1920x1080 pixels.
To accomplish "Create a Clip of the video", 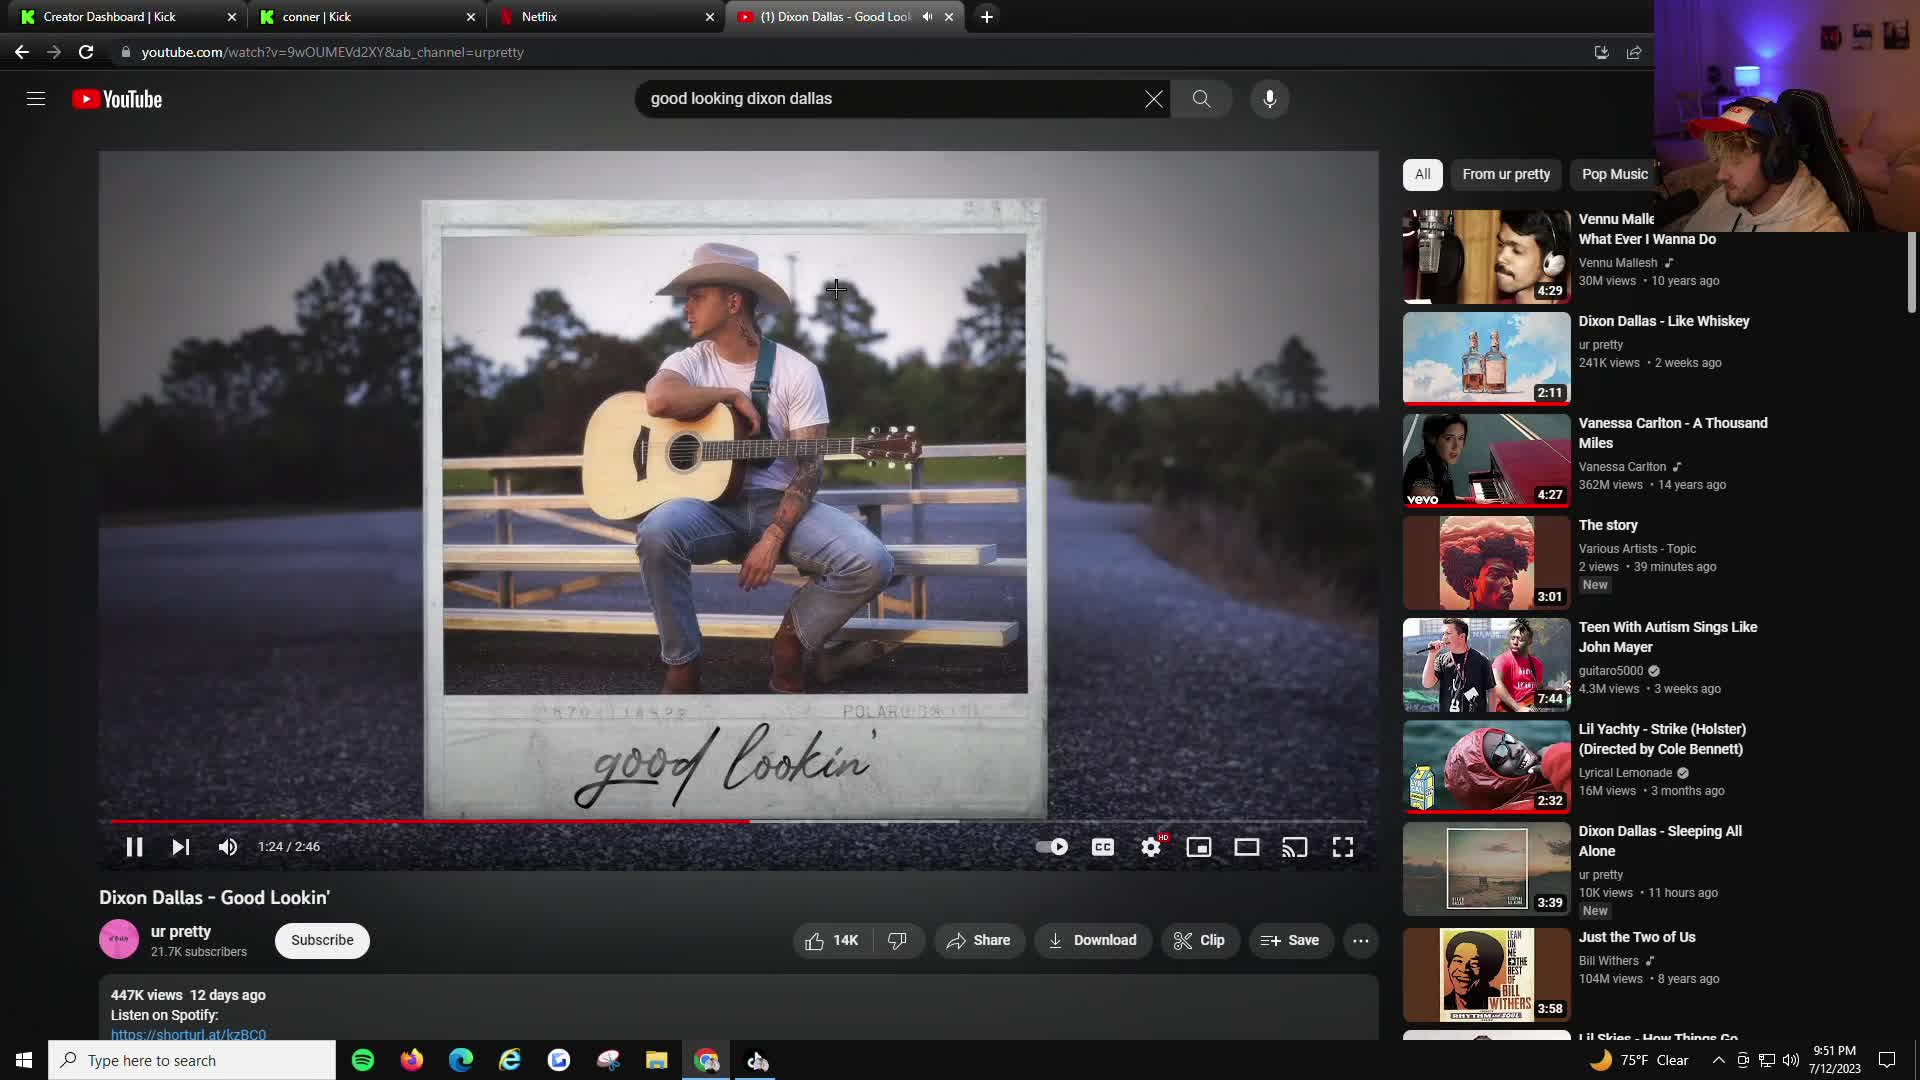I will click(x=1200, y=941).
